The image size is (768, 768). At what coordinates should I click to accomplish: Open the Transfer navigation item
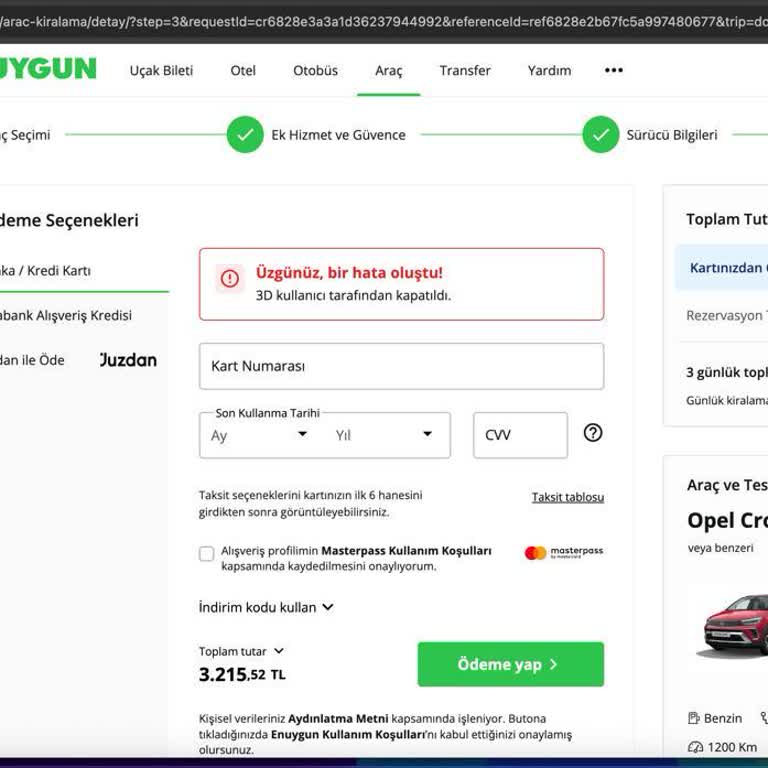(465, 71)
